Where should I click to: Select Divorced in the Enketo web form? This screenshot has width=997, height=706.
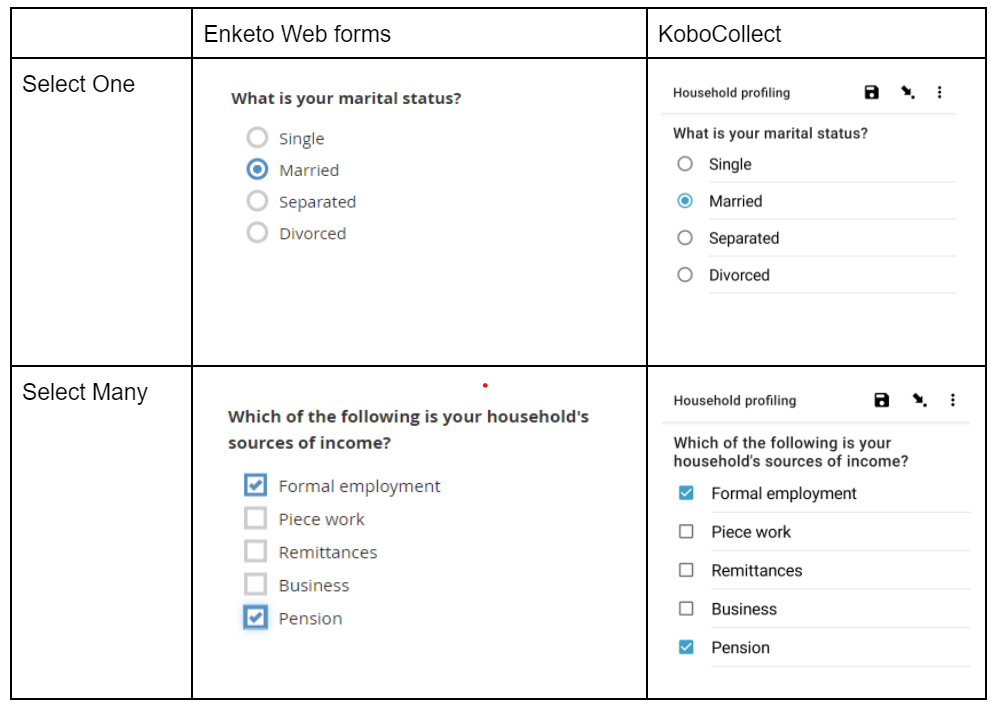(x=257, y=233)
